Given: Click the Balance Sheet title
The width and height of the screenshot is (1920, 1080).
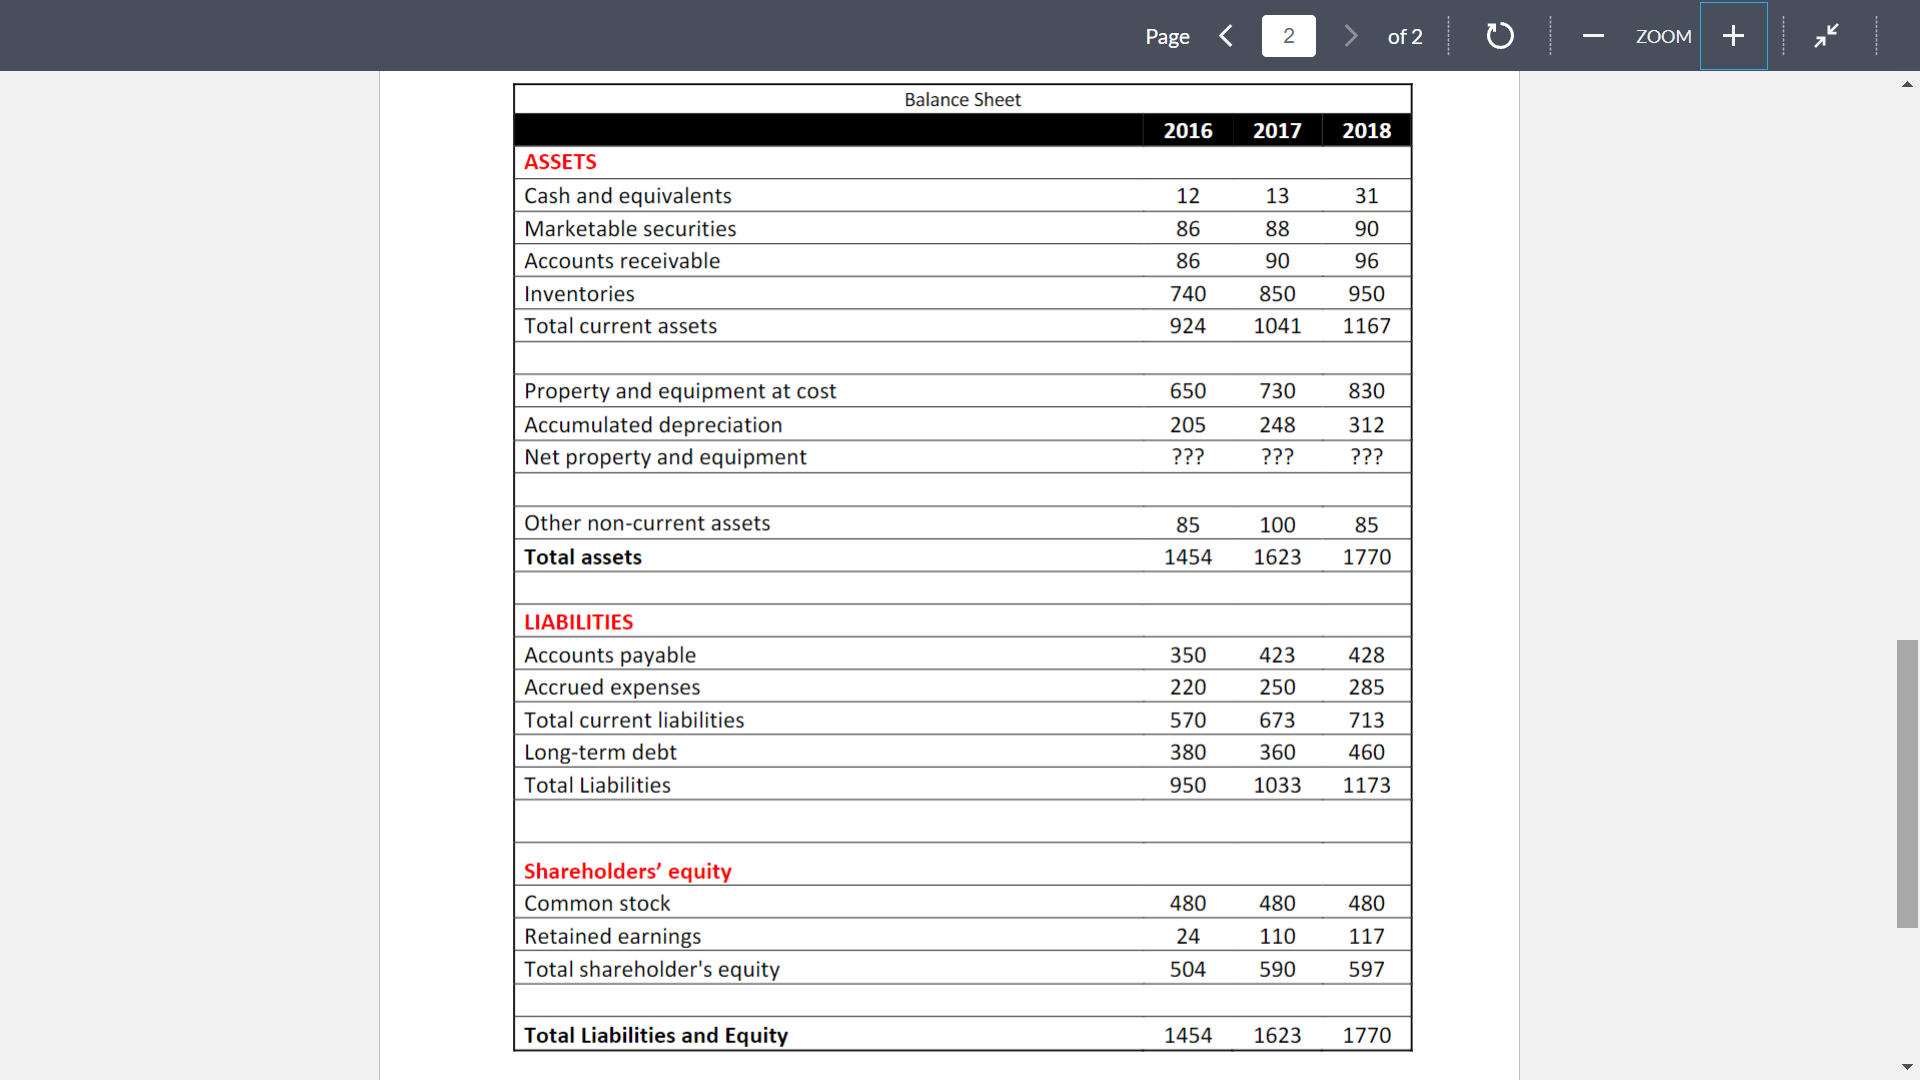Looking at the screenshot, I should point(962,100).
